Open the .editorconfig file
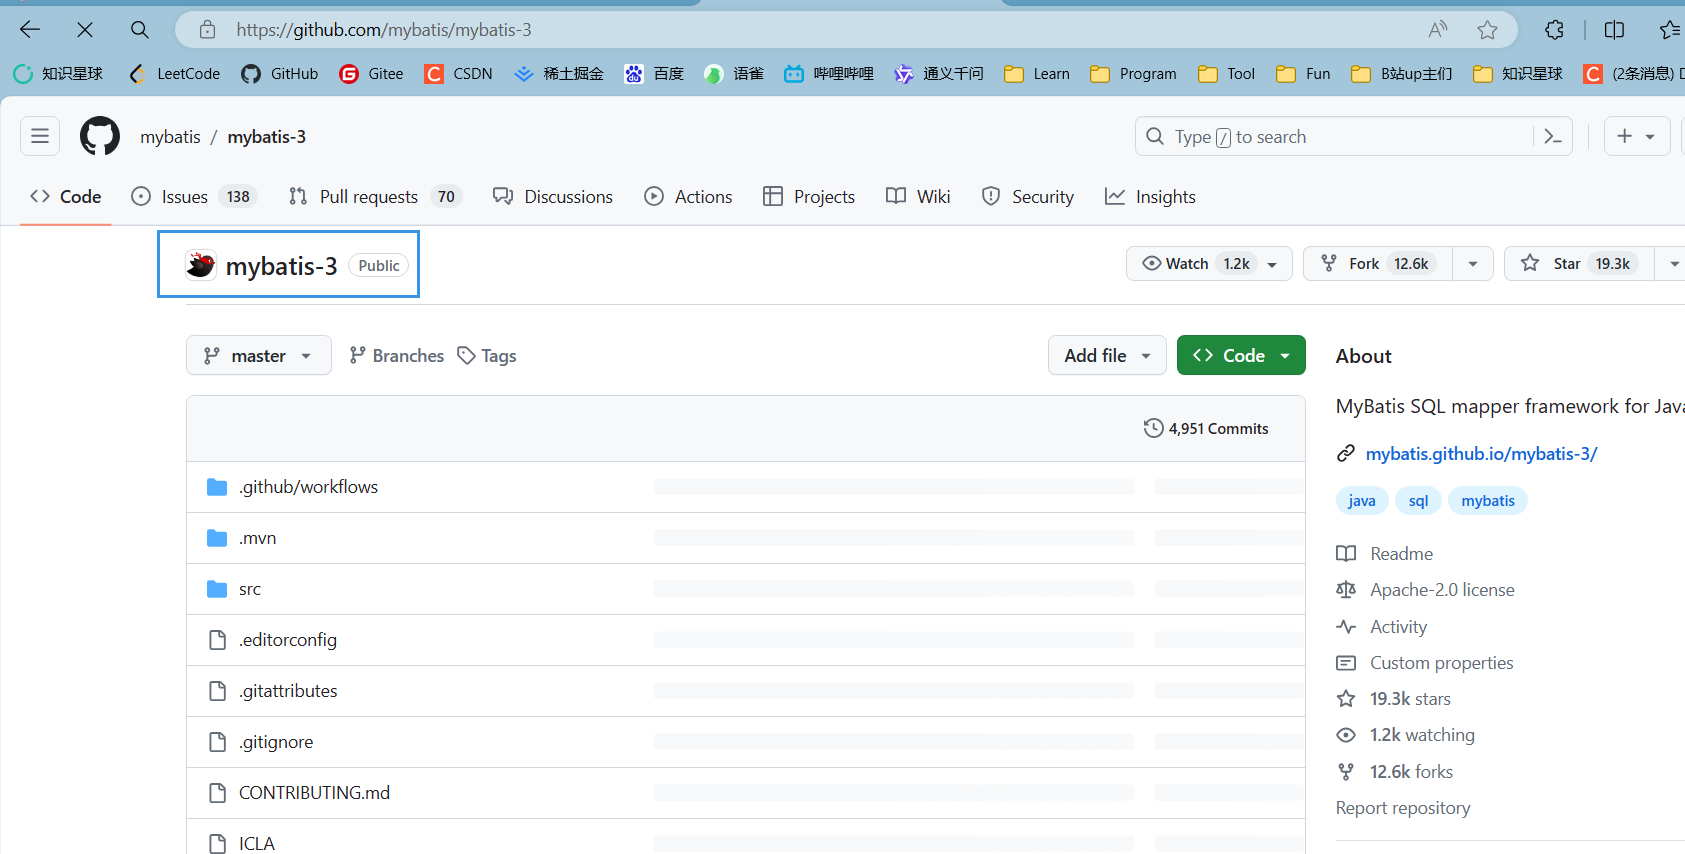The image size is (1685, 854). (288, 640)
